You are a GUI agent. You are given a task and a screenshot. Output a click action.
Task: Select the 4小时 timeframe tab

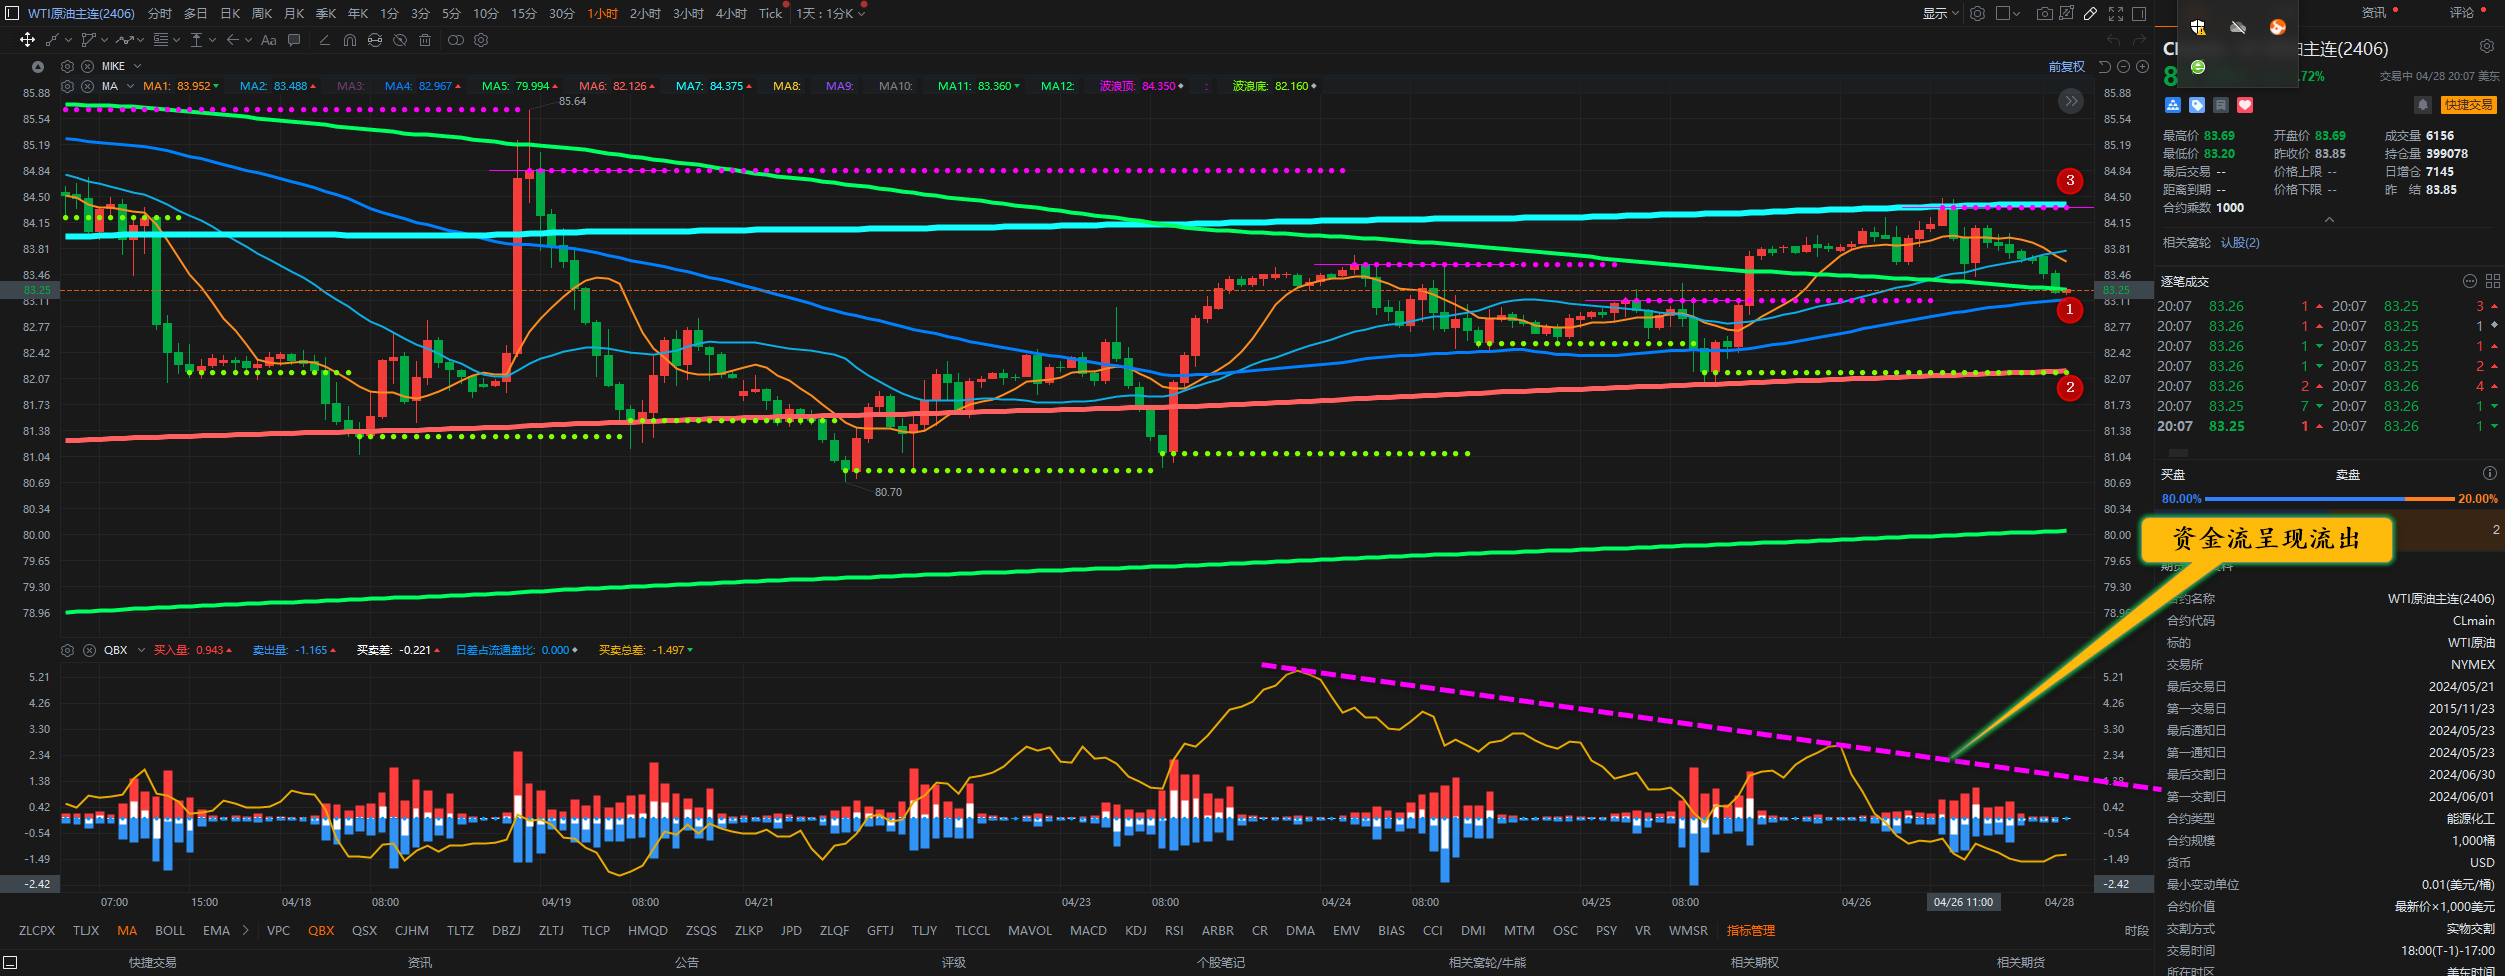point(731,13)
